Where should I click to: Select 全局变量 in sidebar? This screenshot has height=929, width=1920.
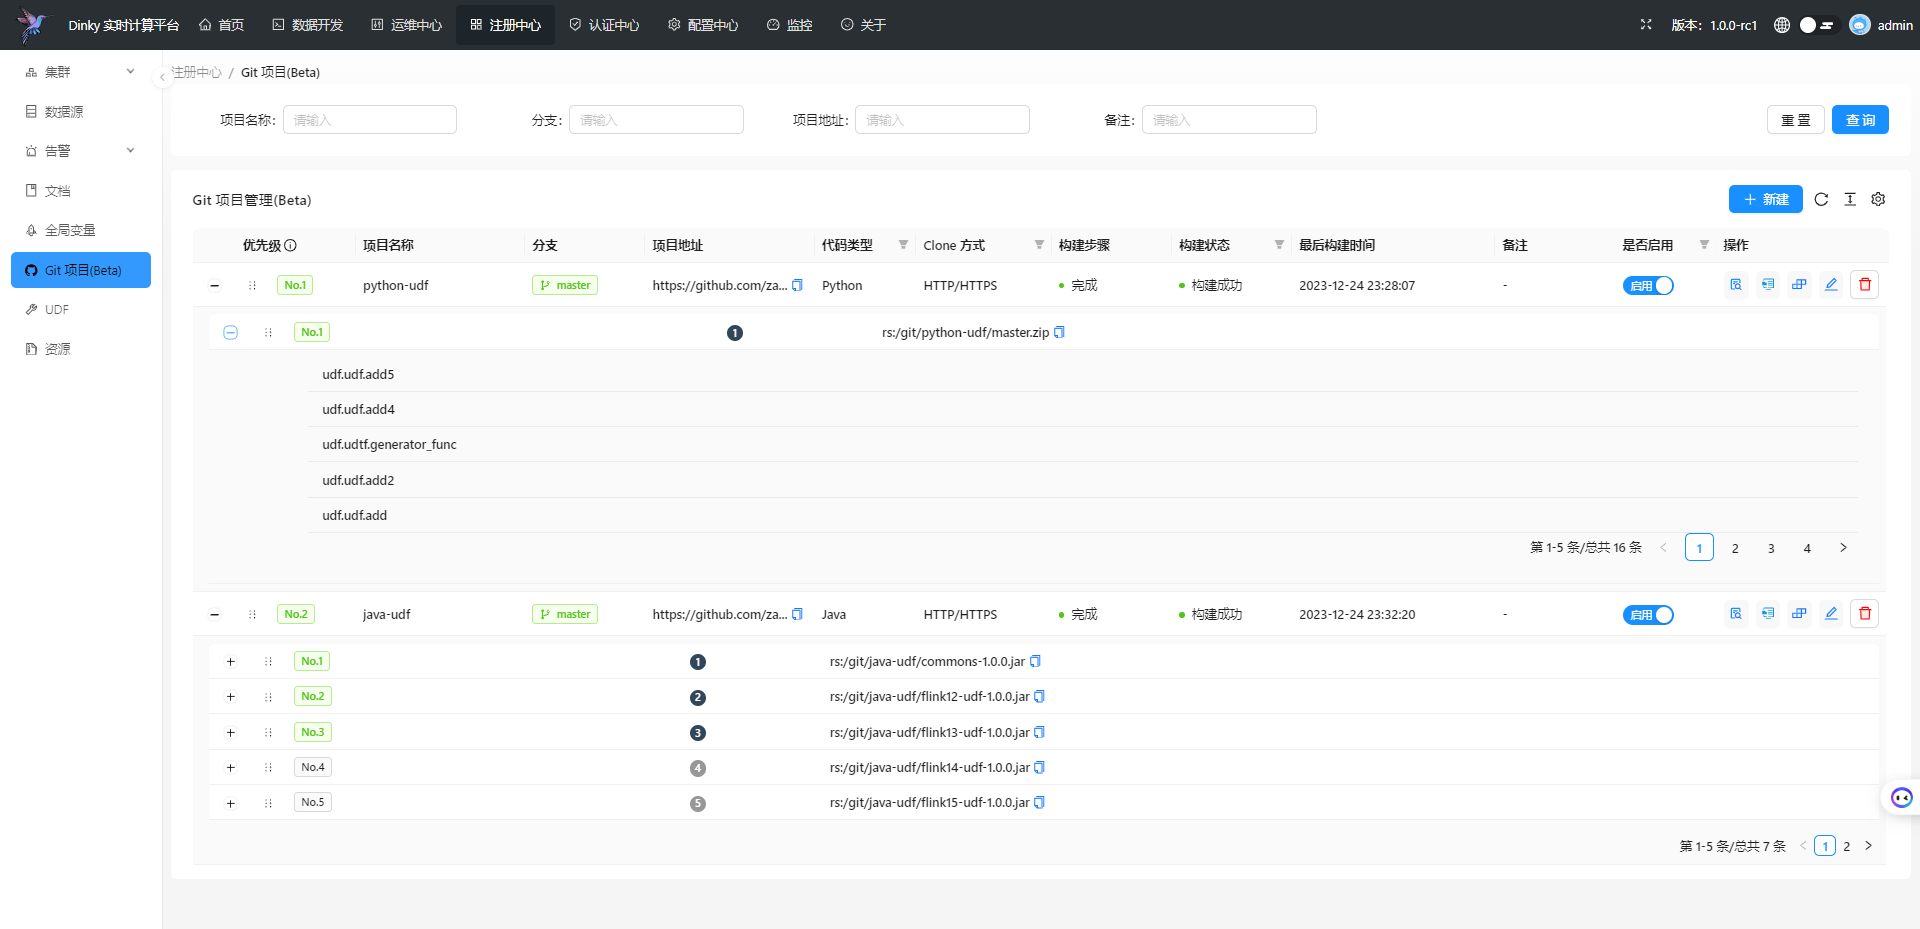point(81,230)
